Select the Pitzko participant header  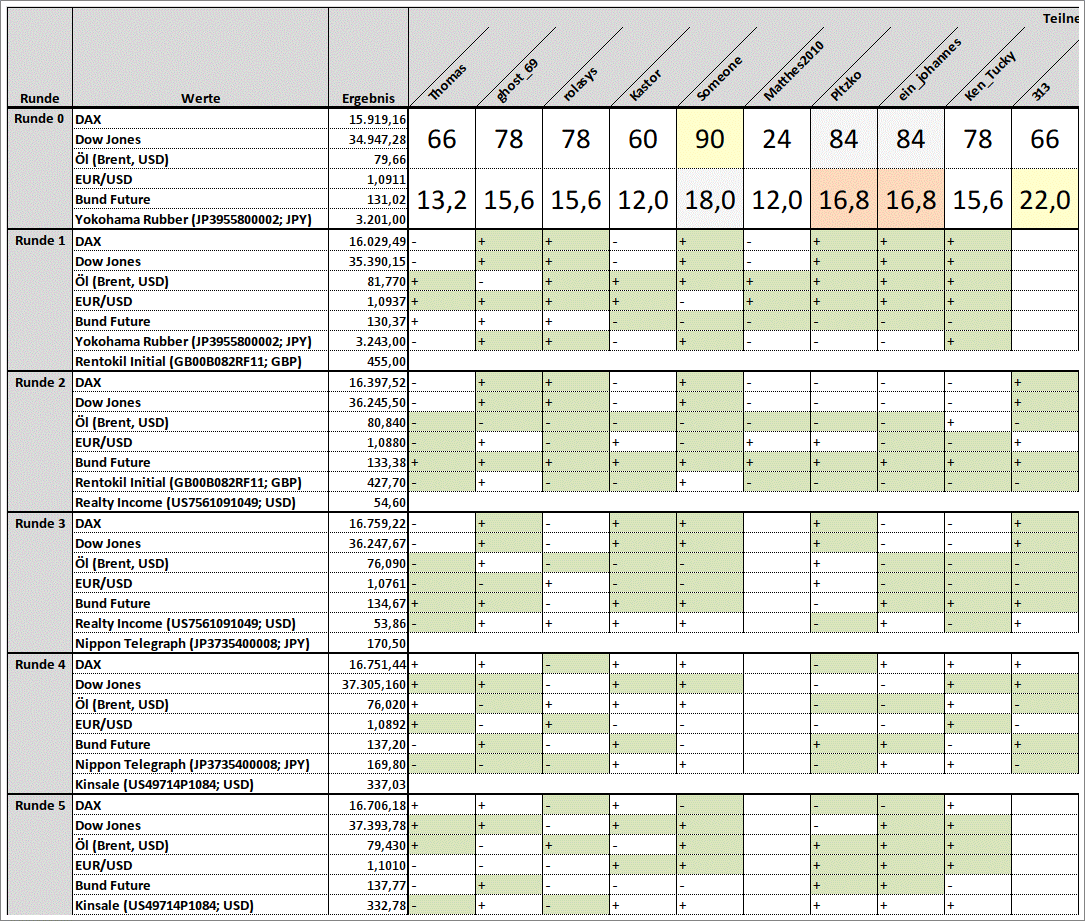click(846, 85)
